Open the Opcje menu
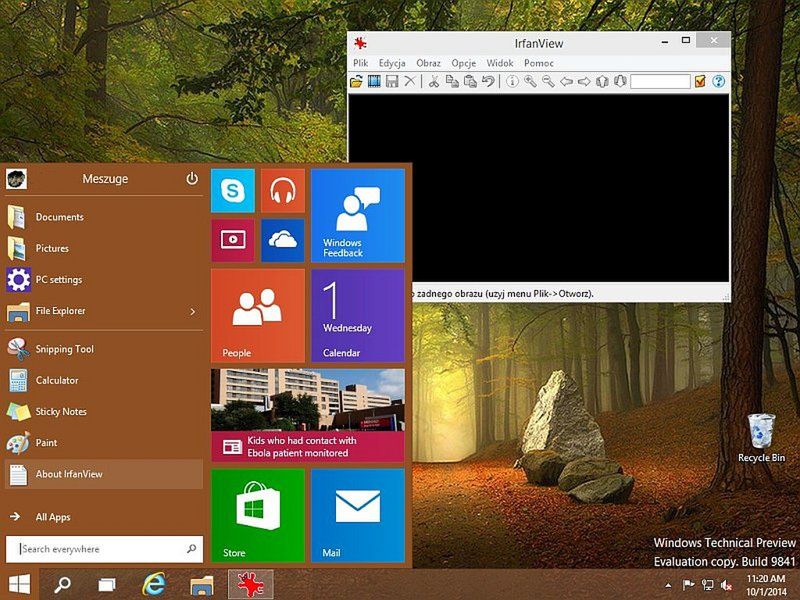This screenshot has height=600, width=800. [463, 63]
